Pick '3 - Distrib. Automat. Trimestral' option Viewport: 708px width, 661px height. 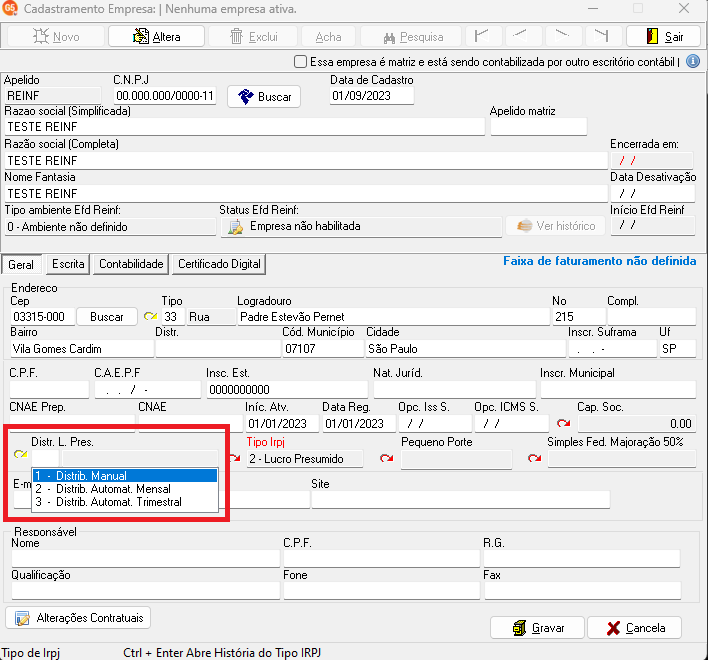click(x=124, y=502)
